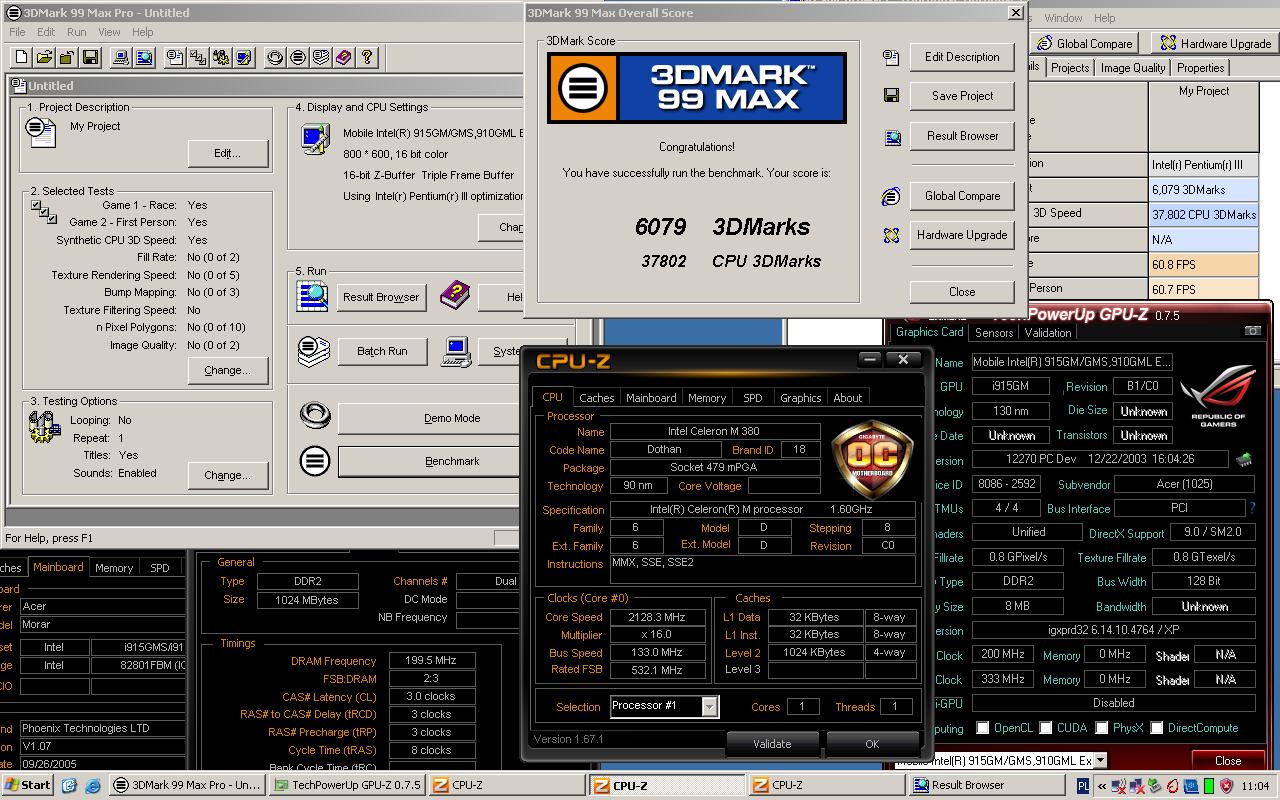This screenshot has height=800, width=1280.
Task: Click the striped circle icon beside Benchmark
Action: click(315, 461)
